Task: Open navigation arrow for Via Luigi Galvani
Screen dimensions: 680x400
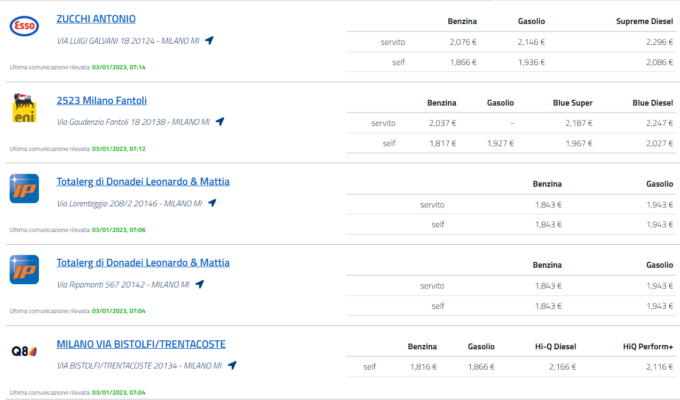Action: [x=209, y=40]
